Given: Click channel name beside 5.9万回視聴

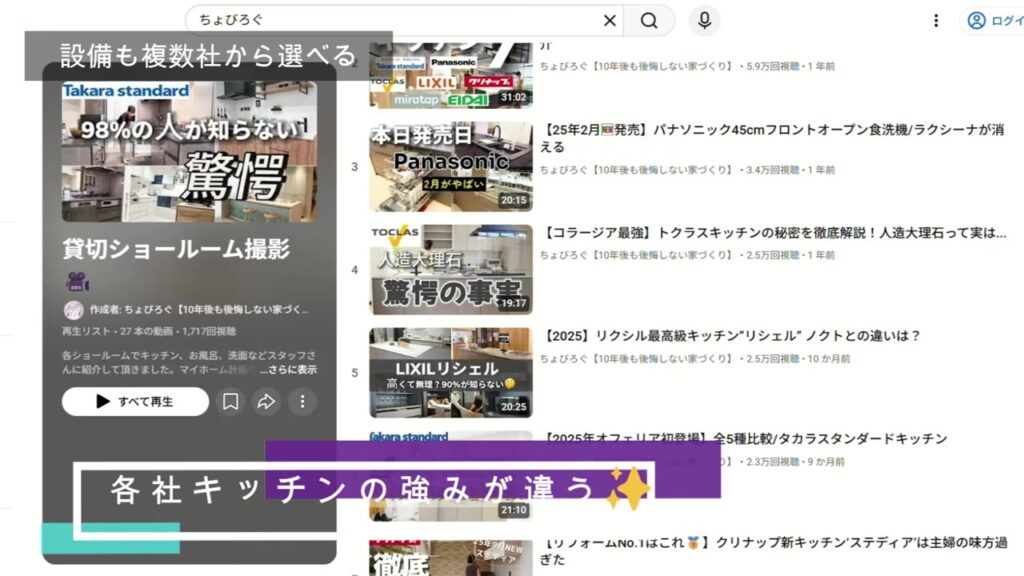Looking at the screenshot, I should point(637,67).
